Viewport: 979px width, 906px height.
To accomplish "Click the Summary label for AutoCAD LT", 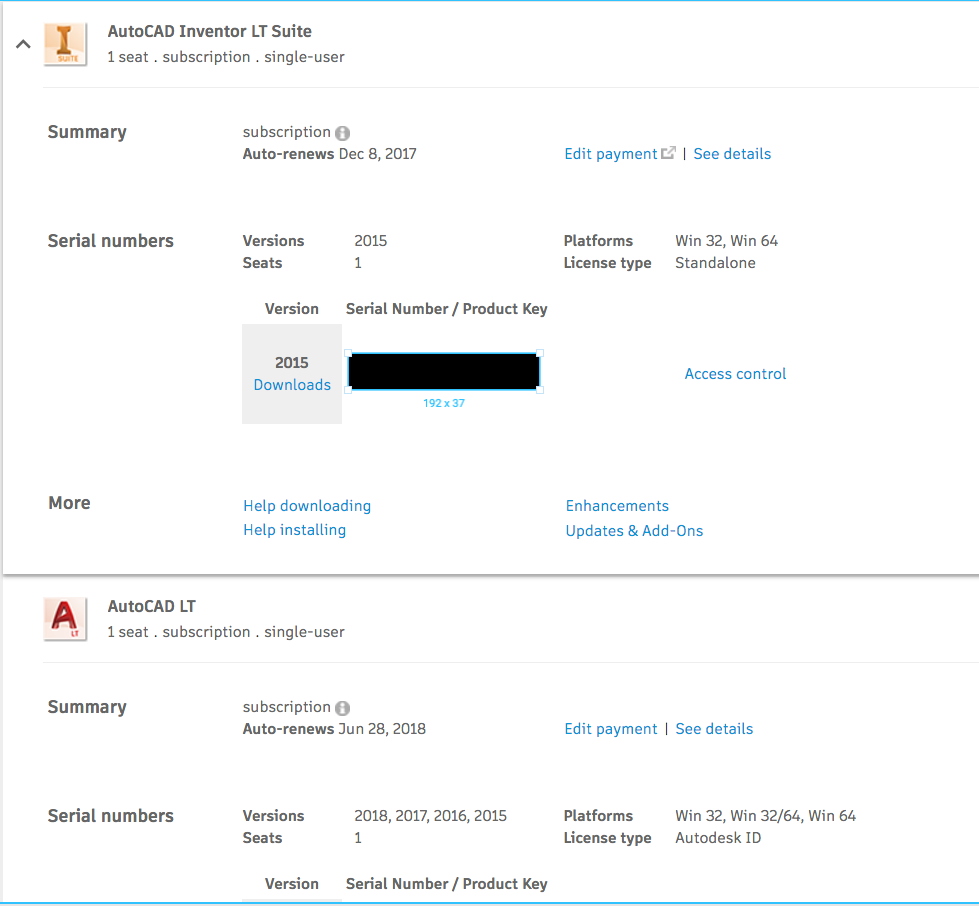I will pos(86,706).
